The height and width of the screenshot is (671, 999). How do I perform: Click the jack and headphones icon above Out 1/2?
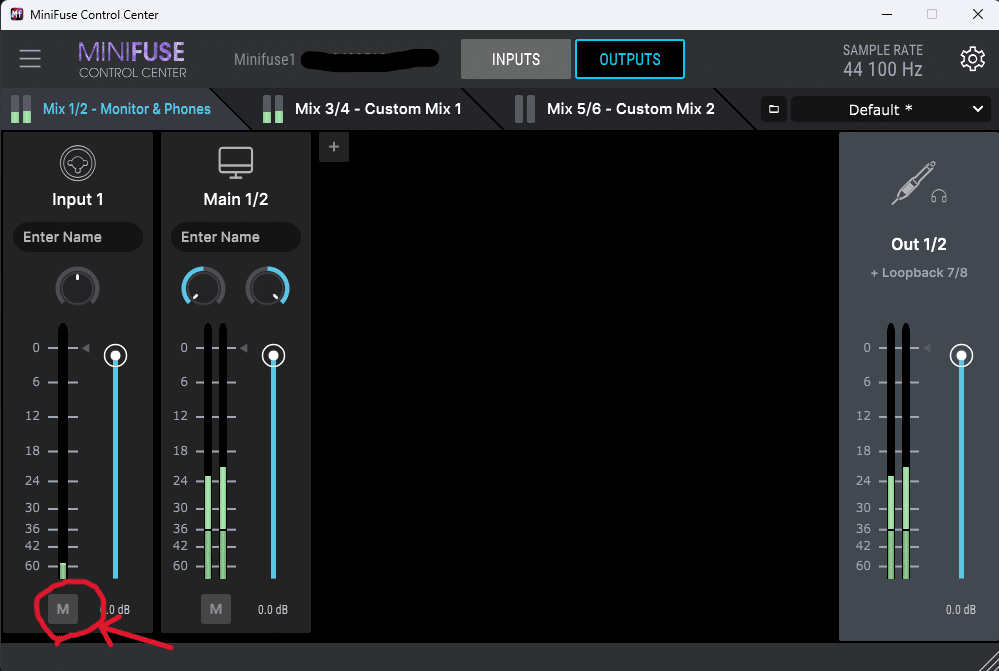point(917,183)
